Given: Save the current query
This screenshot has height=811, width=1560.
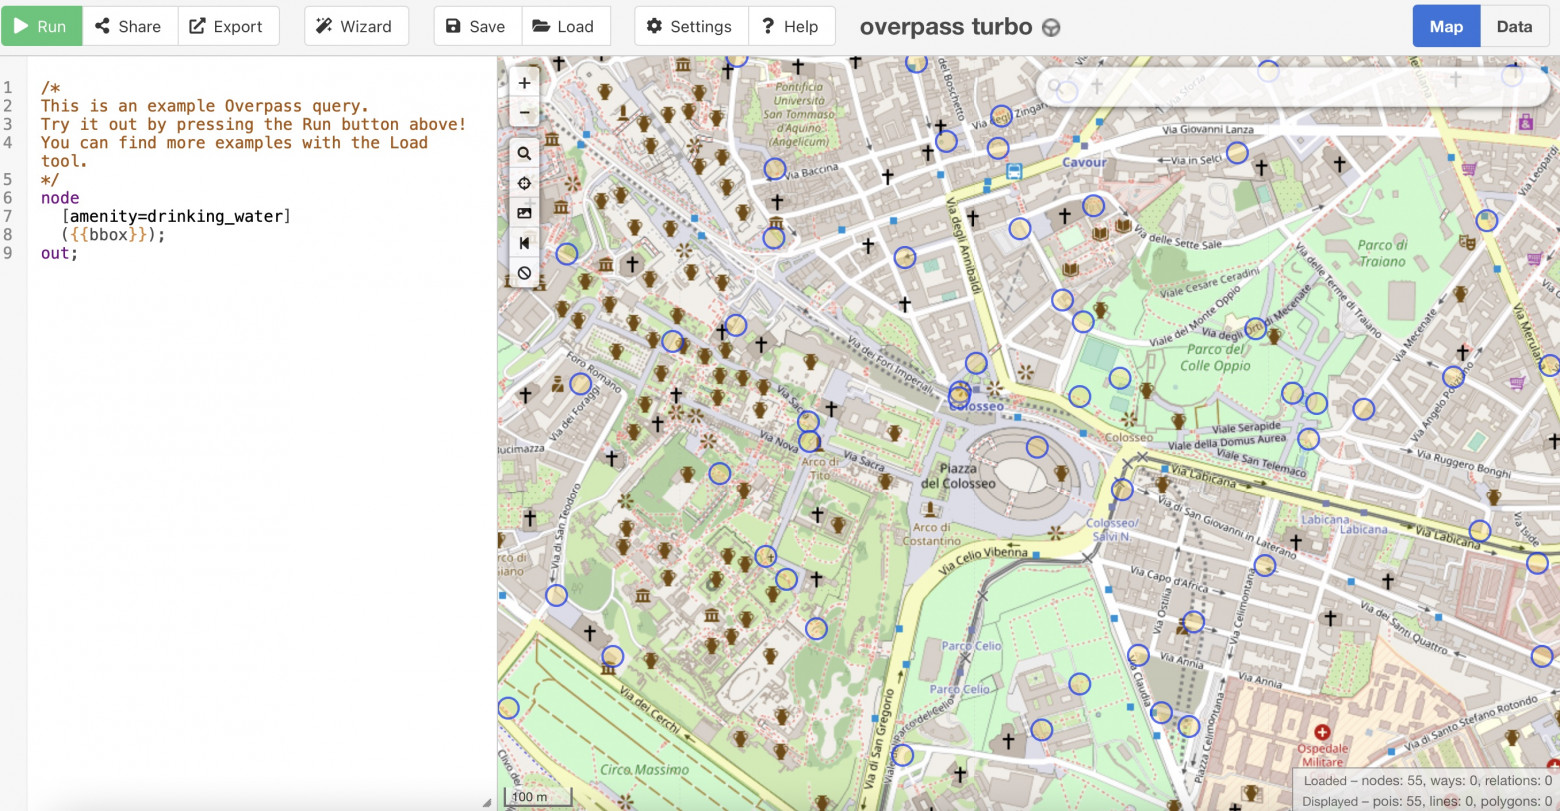Looking at the screenshot, I should (476, 26).
